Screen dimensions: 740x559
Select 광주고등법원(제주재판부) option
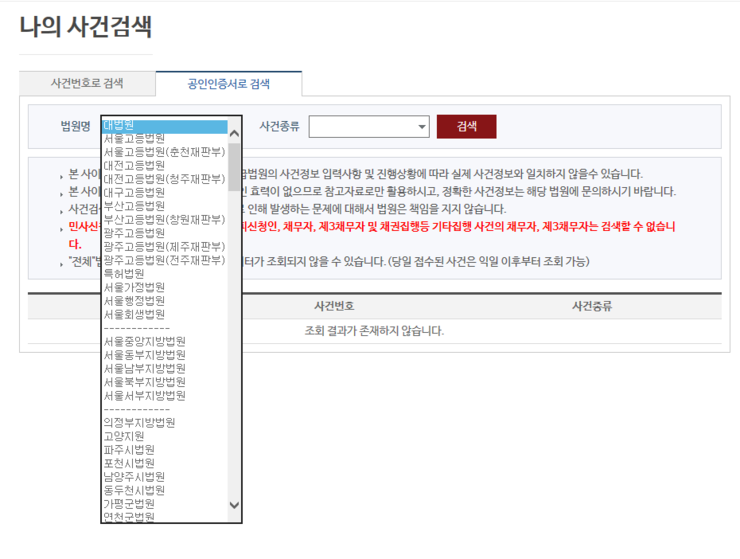(165, 246)
